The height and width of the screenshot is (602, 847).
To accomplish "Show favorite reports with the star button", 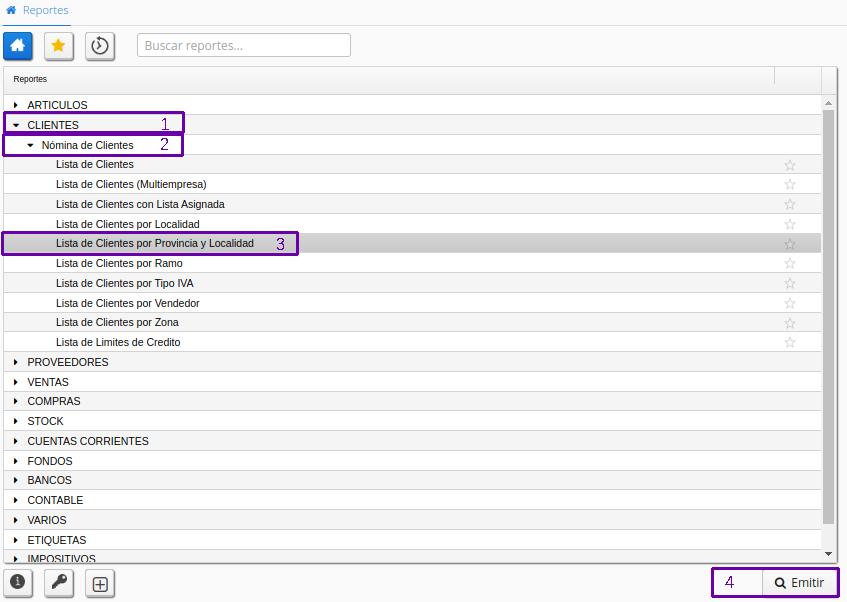I will pos(59,46).
